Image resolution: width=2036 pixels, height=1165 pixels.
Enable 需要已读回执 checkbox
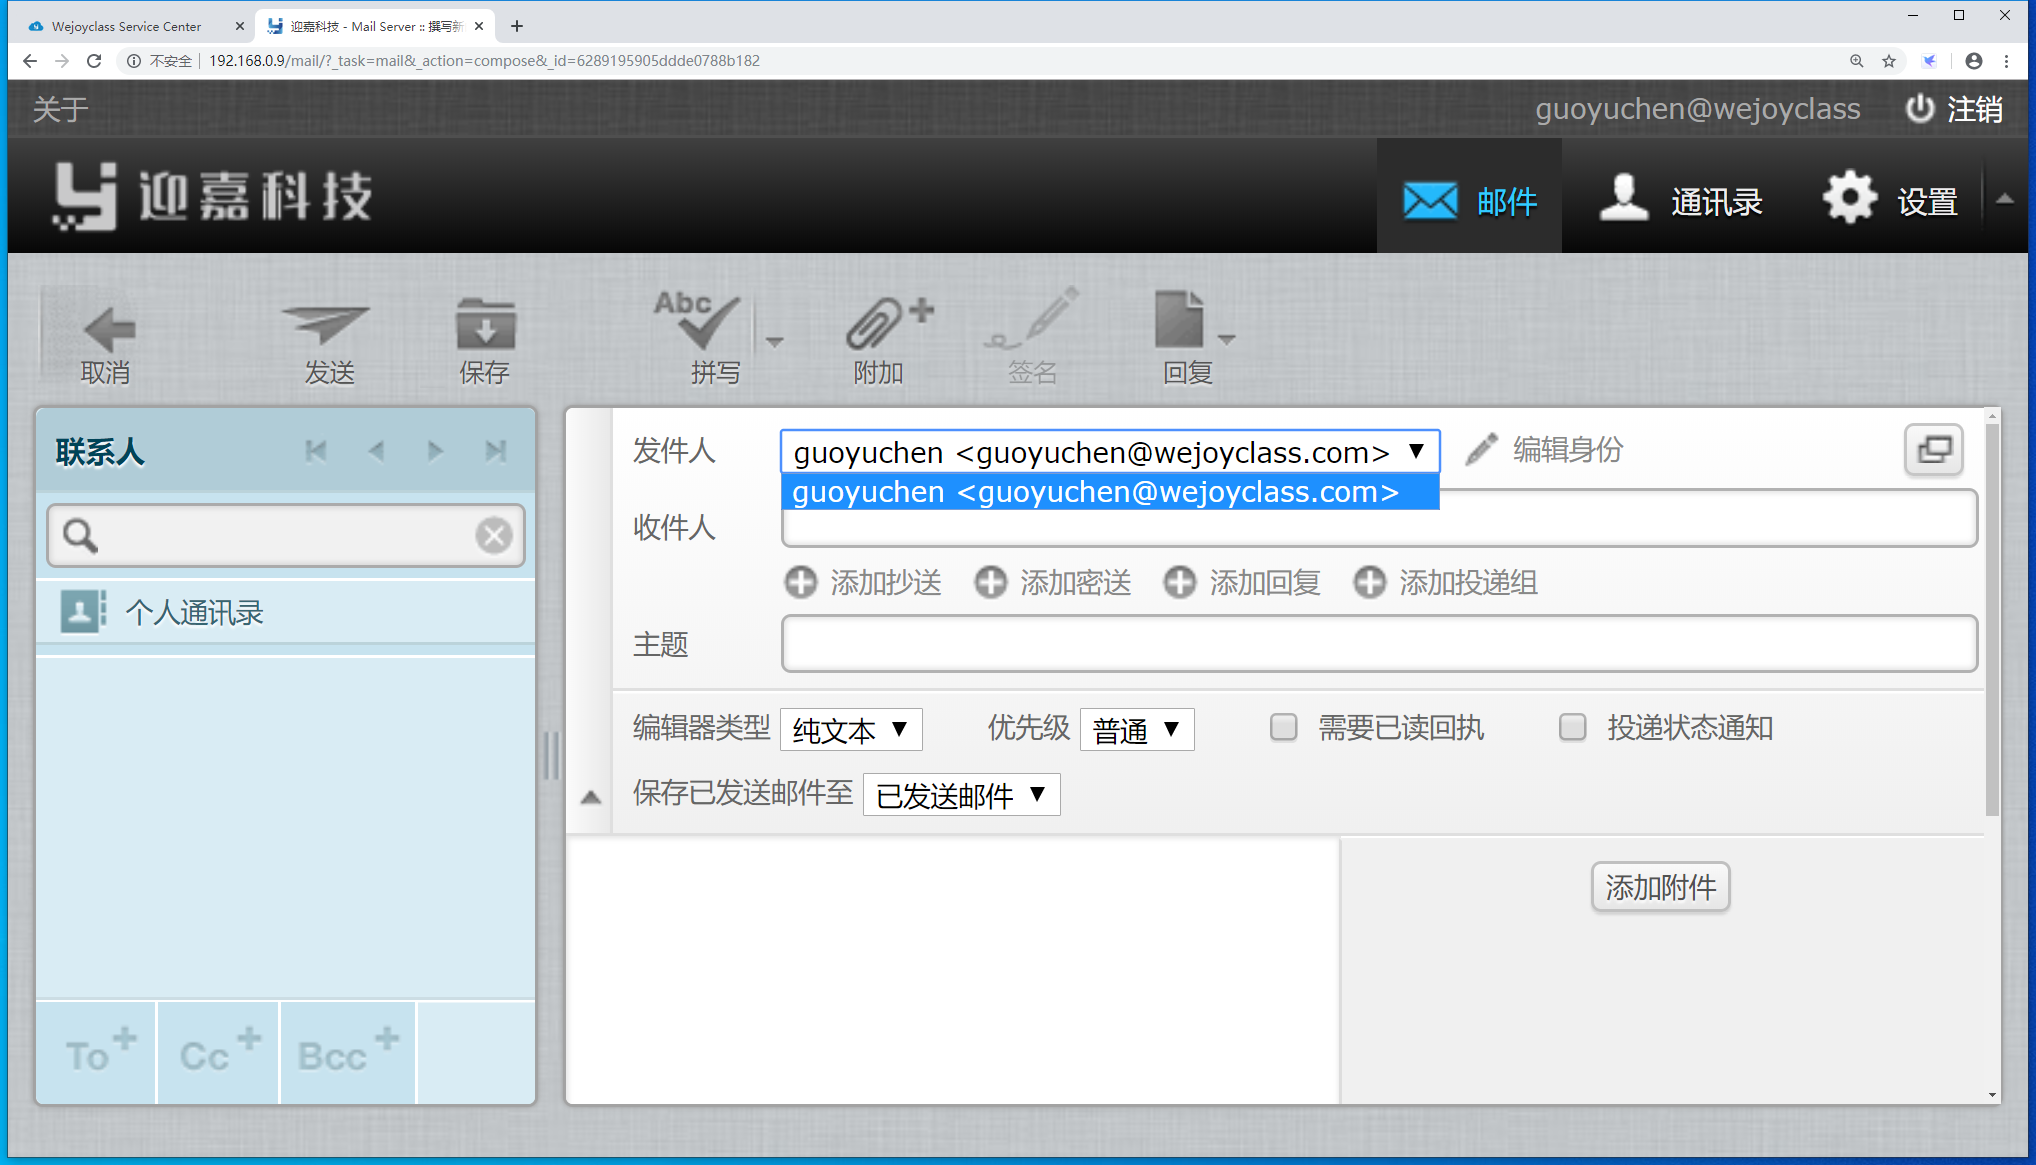[x=1283, y=727]
